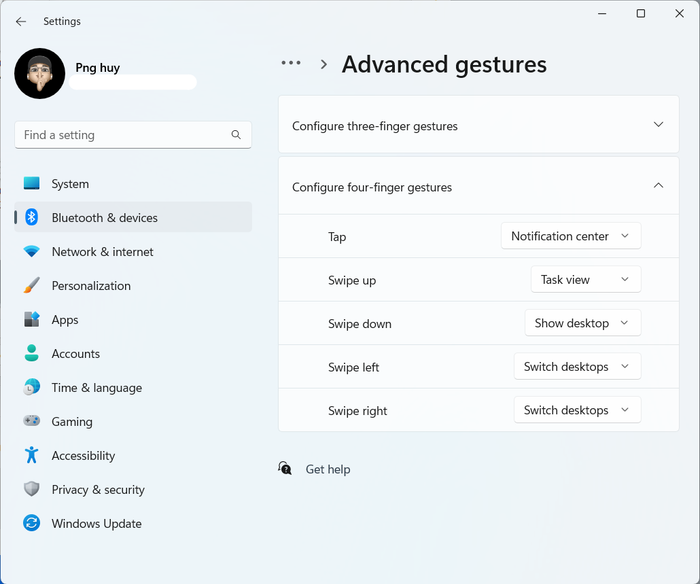This screenshot has height=584, width=700.
Task: Click the Swipe right row label
Action: tap(358, 411)
